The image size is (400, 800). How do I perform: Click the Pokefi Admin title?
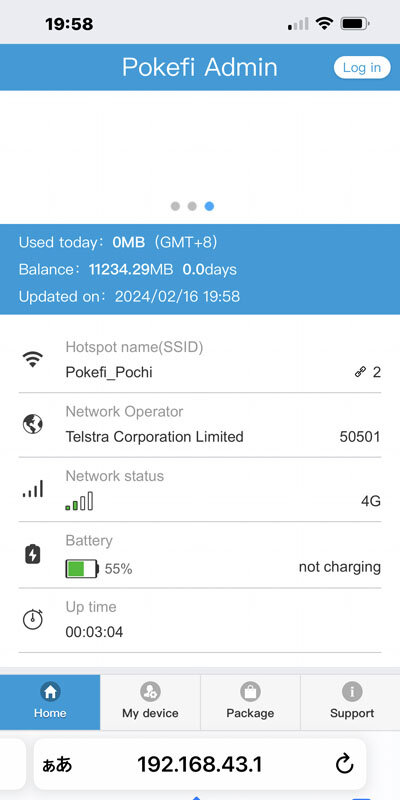(x=199, y=67)
